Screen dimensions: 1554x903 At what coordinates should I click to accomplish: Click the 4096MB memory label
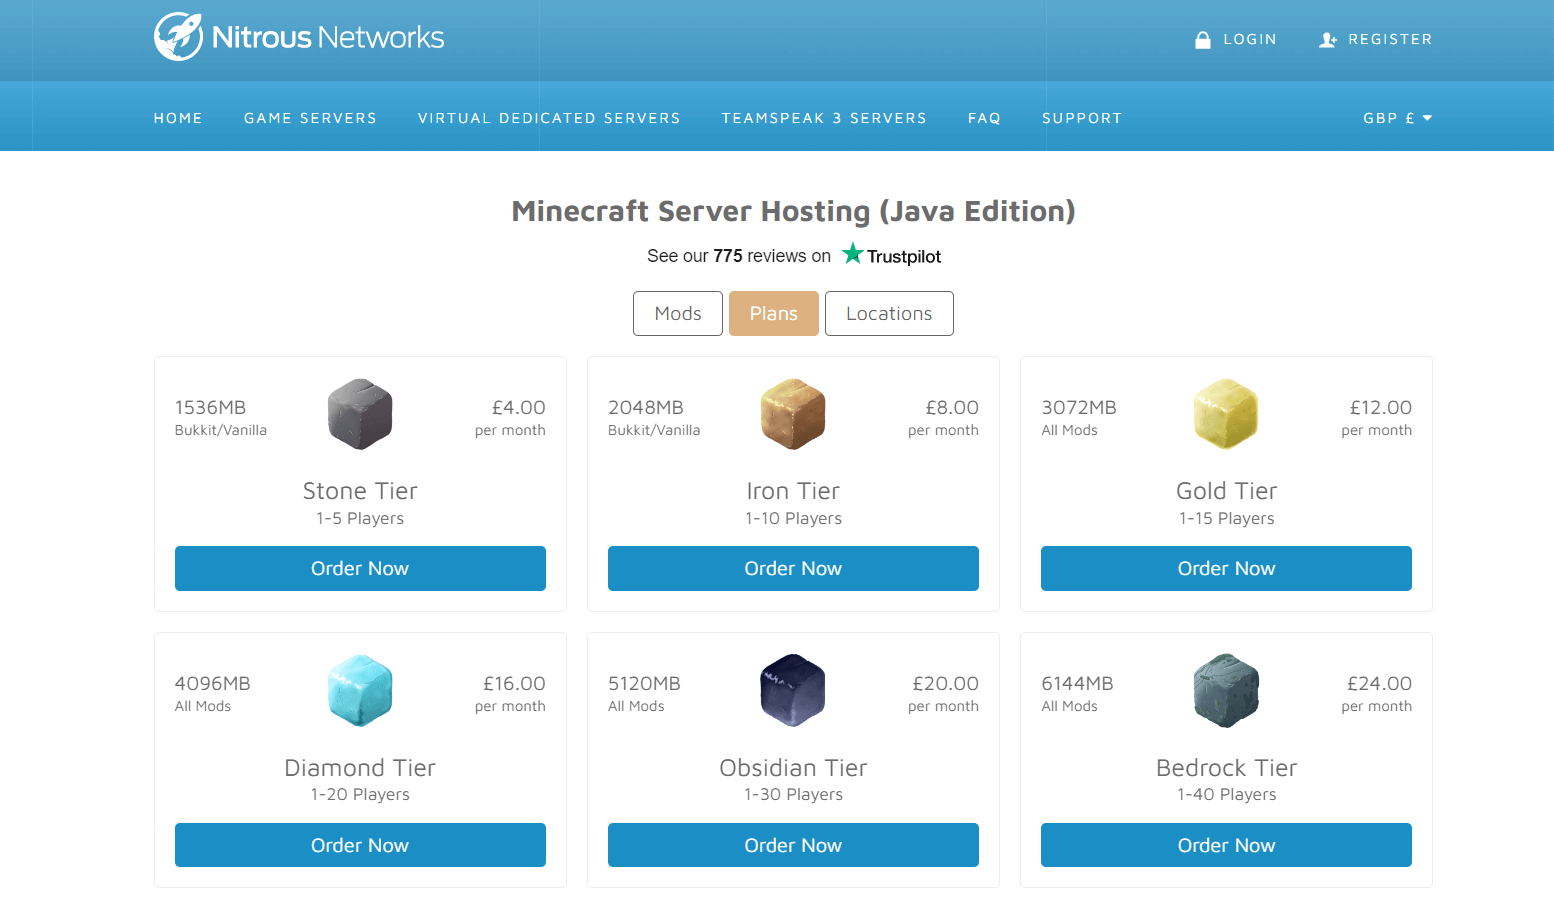213,684
